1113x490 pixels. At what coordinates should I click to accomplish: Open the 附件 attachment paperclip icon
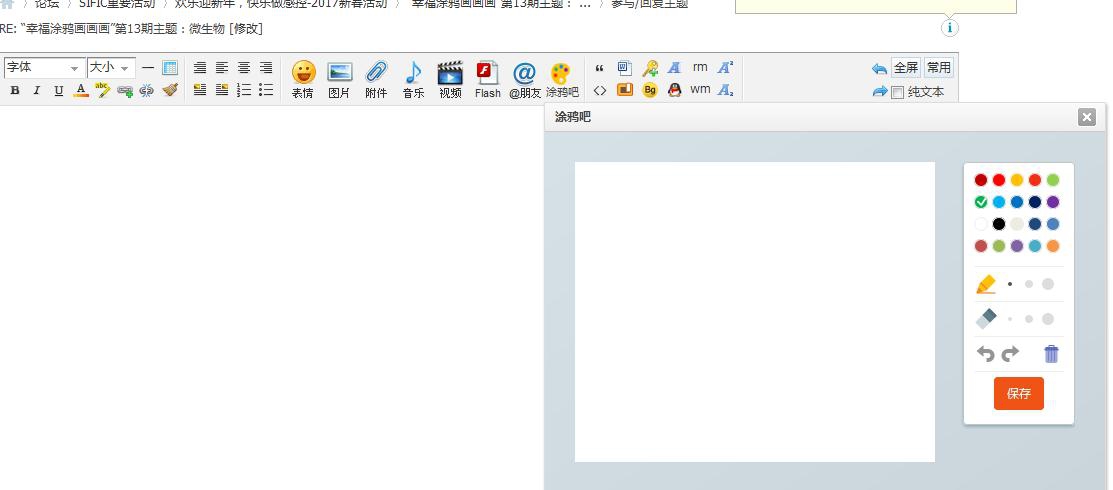click(376, 79)
